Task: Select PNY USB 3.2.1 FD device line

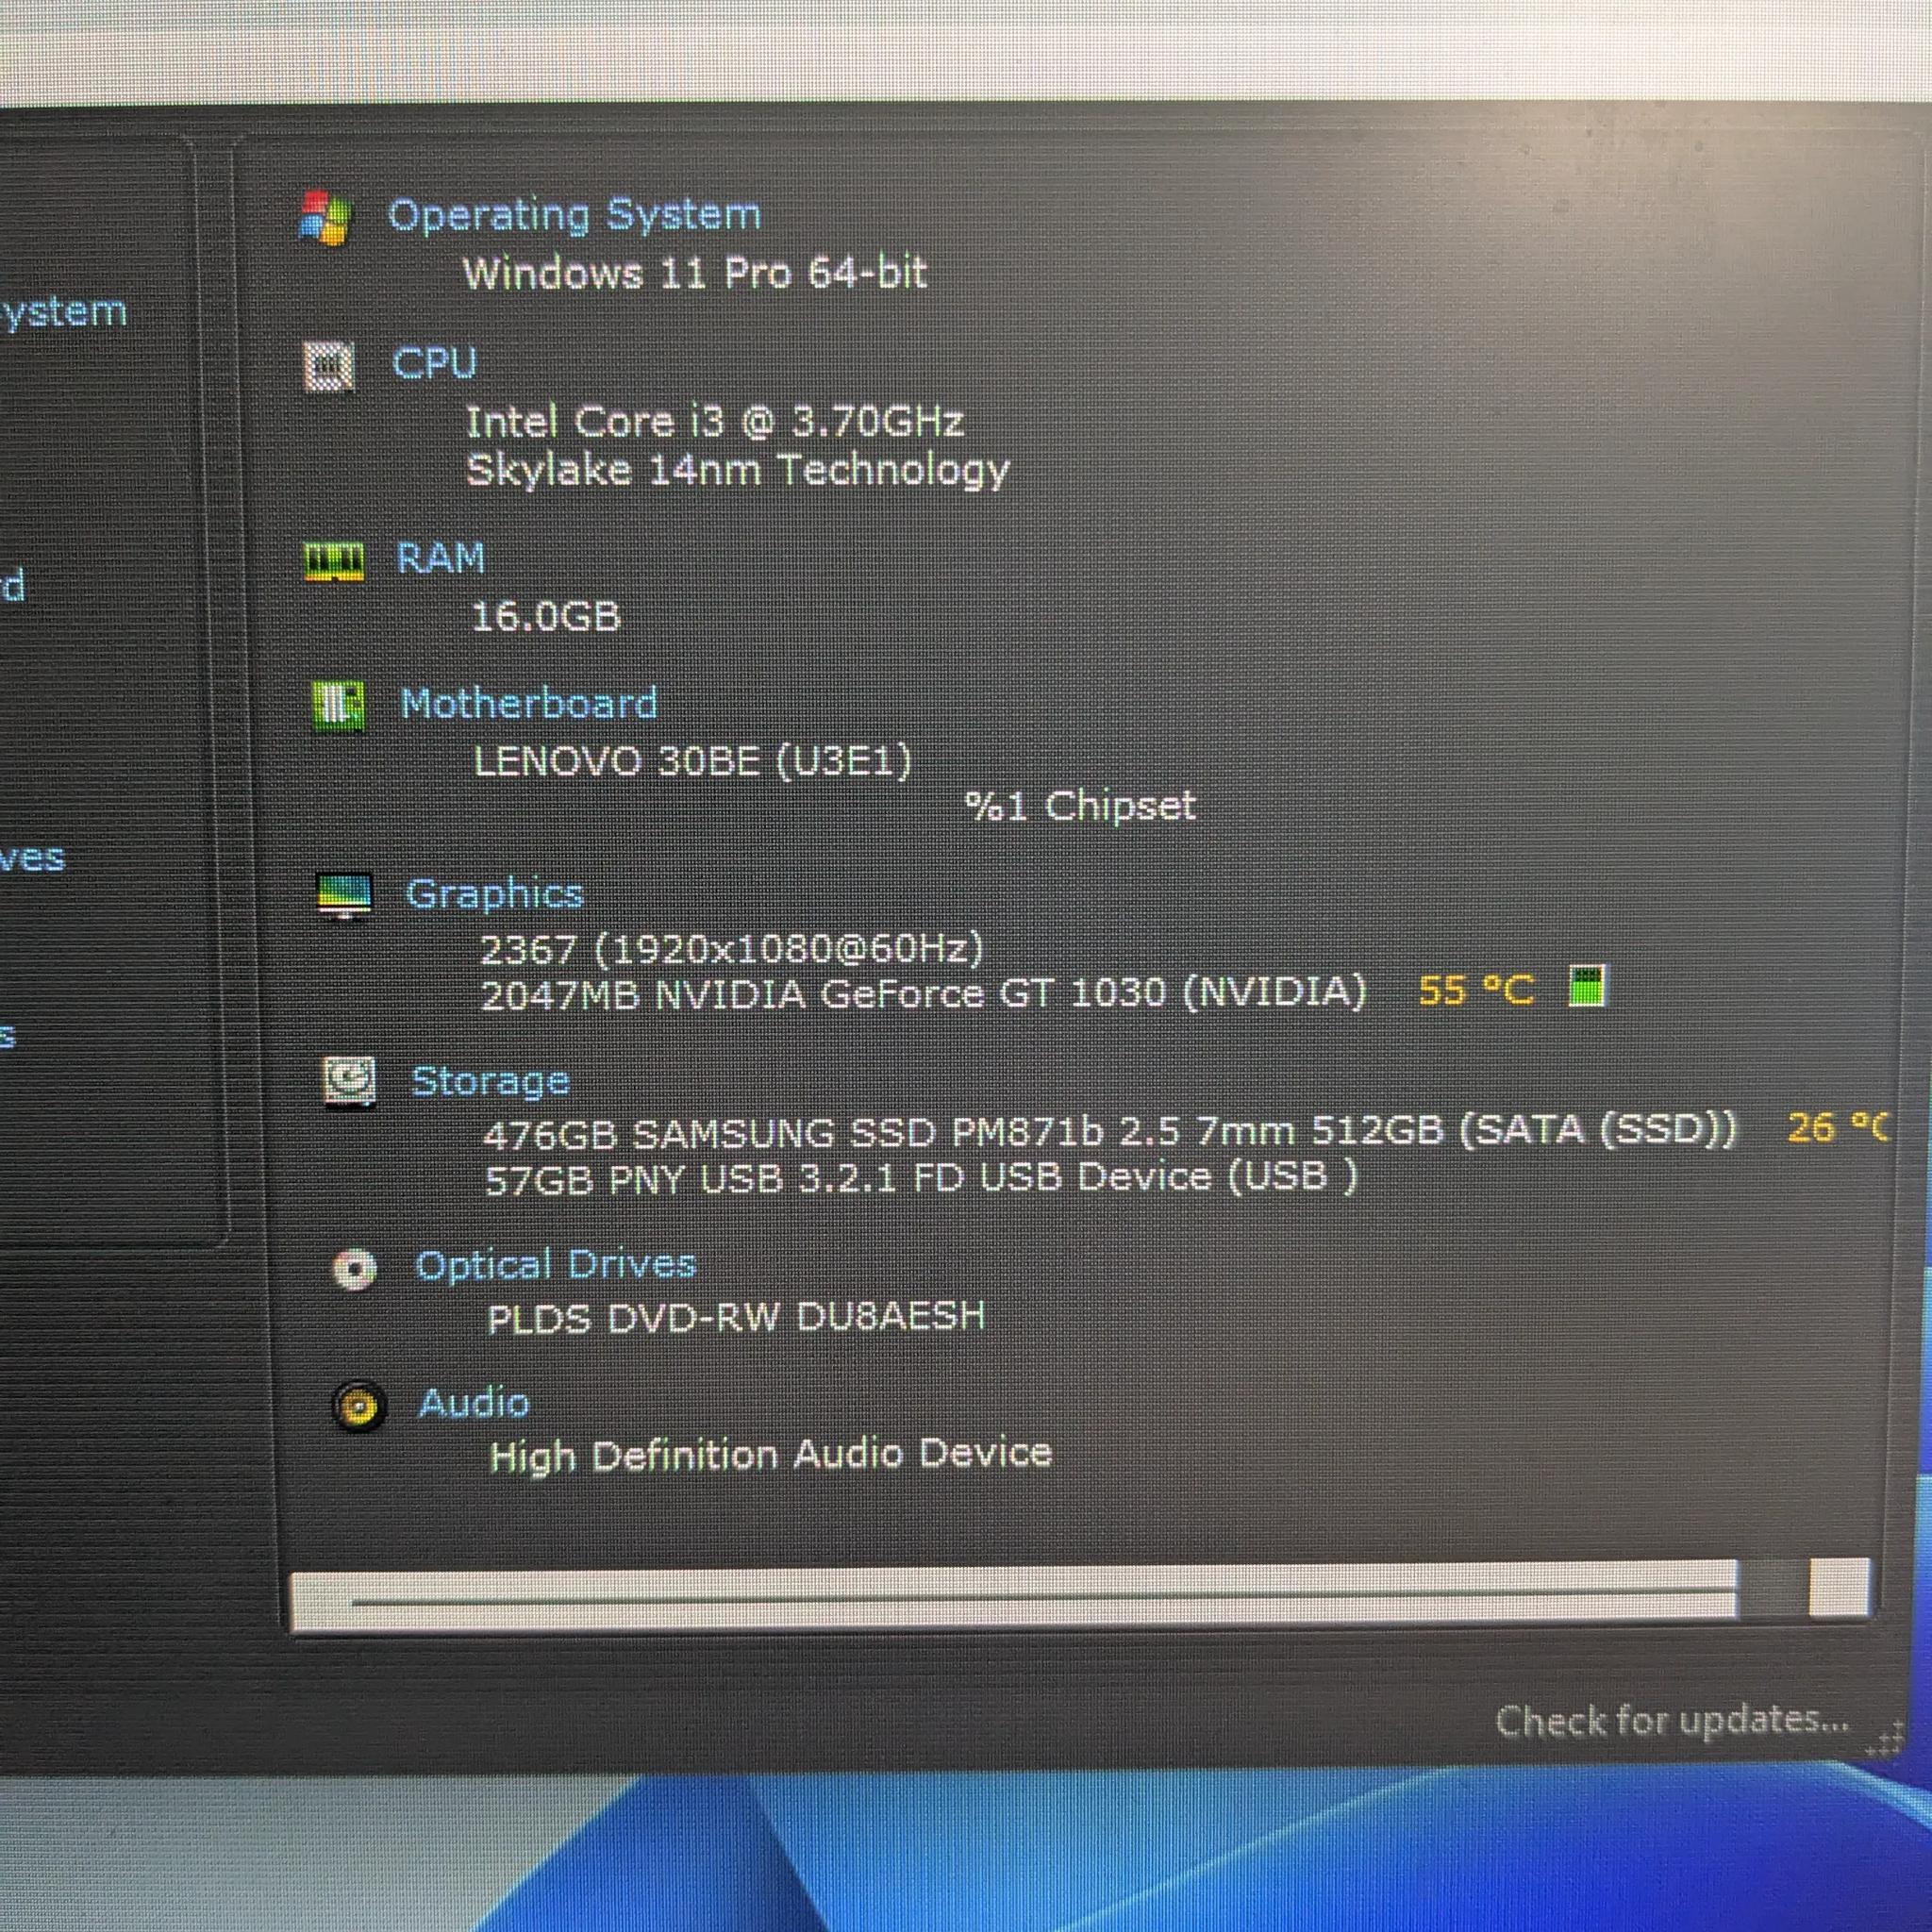Action: tap(921, 1178)
